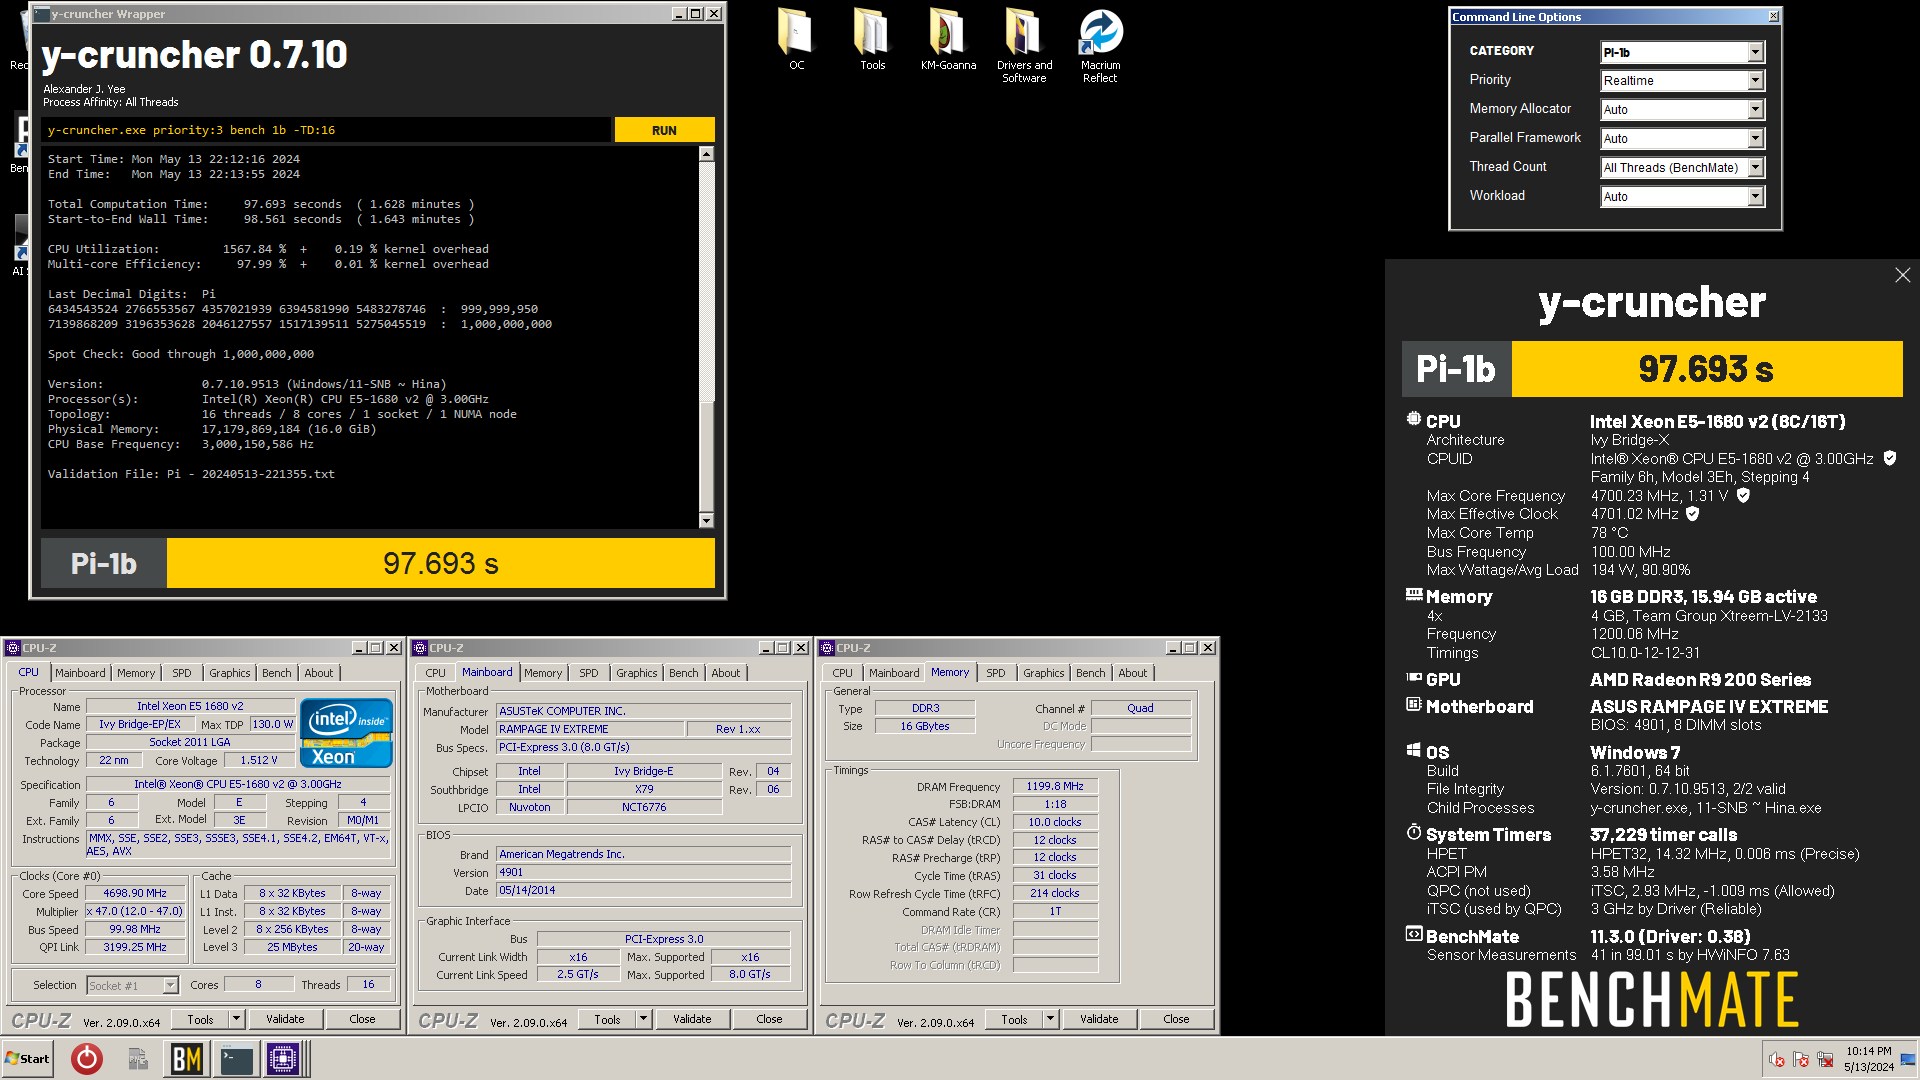1920x1080 pixels.
Task: Click the BenchMate section icon near version
Action: pyautogui.click(x=1414, y=934)
